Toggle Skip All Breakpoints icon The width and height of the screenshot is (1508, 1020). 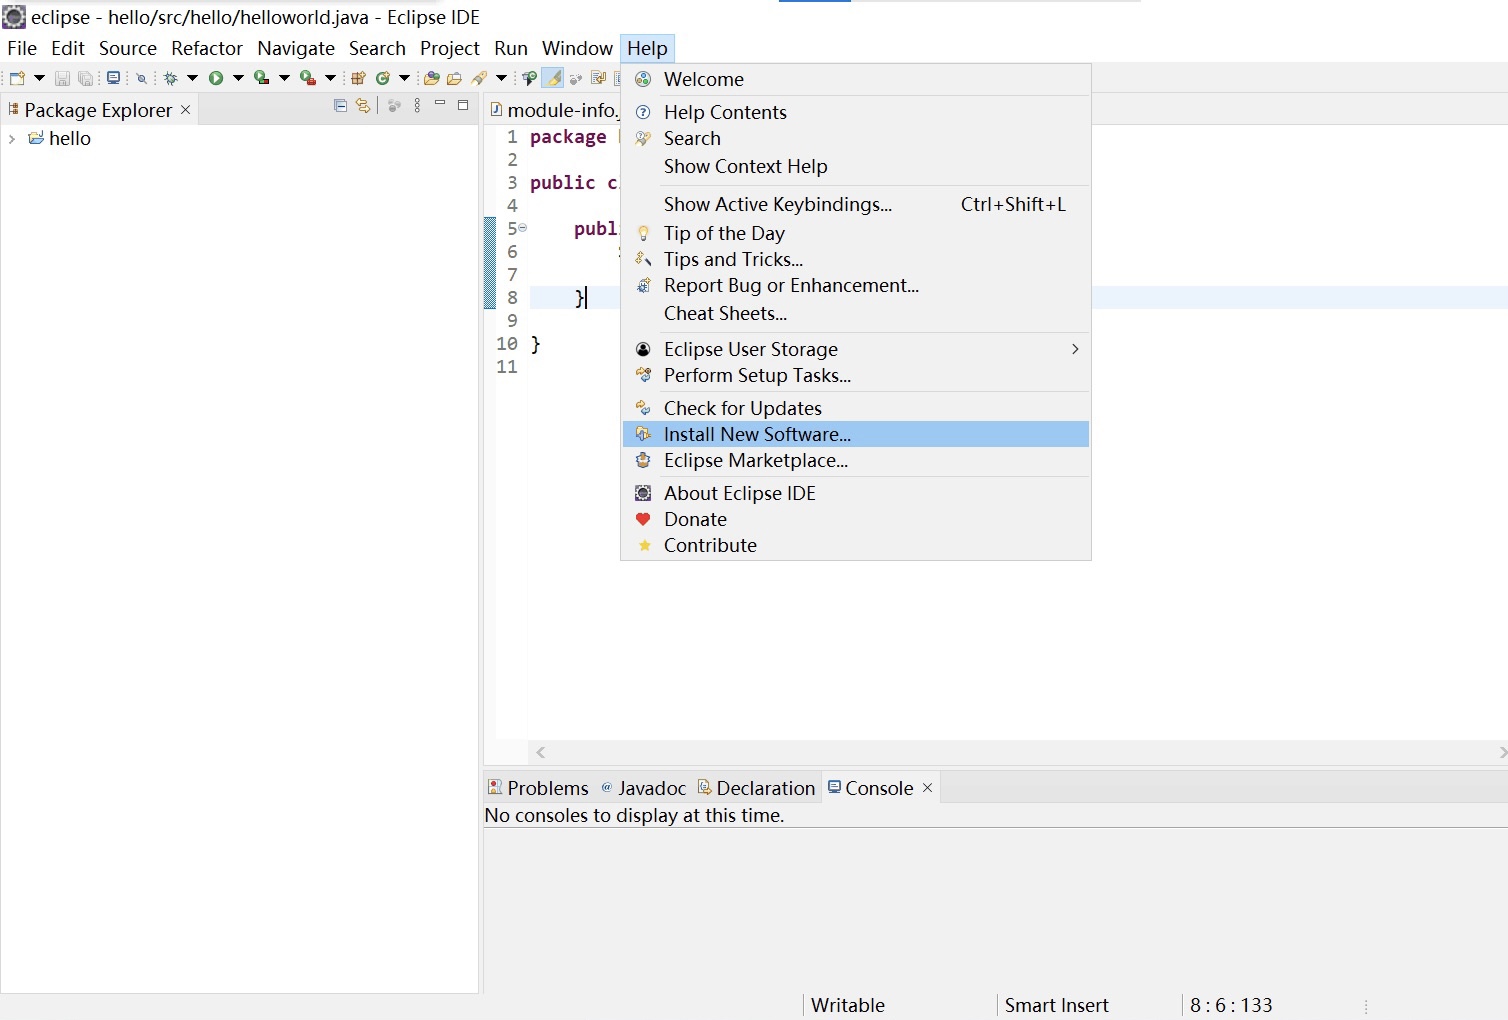click(x=142, y=79)
